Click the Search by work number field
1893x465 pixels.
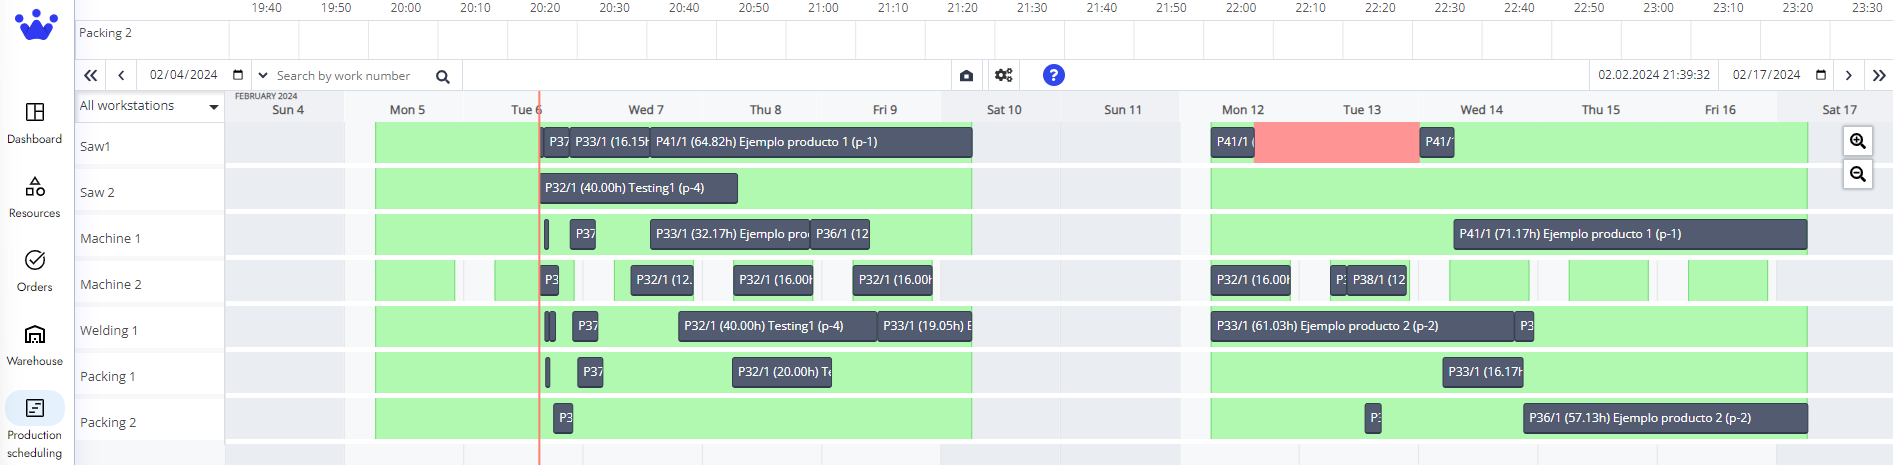click(x=350, y=76)
